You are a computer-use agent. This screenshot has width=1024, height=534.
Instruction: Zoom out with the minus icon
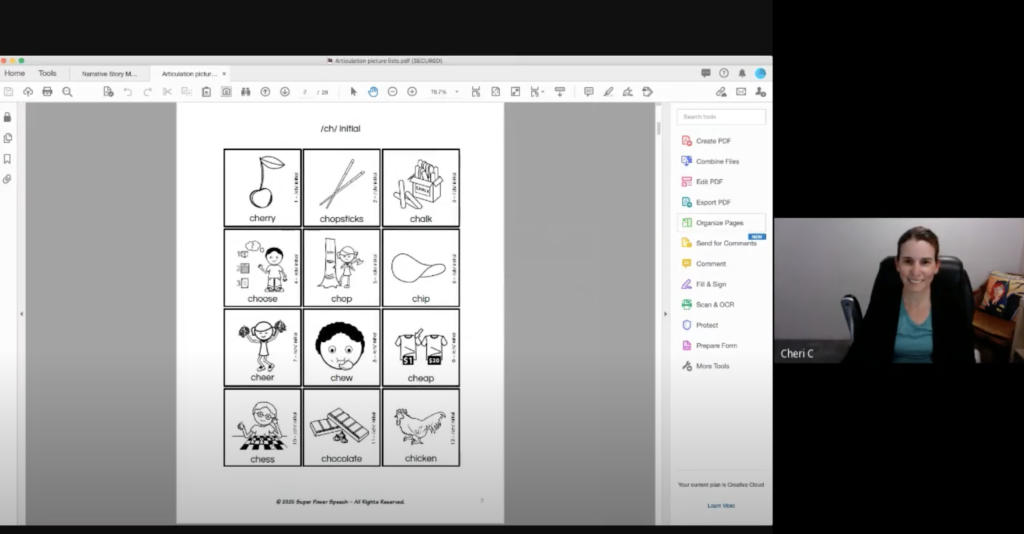pyautogui.click(x=392, y=92)
